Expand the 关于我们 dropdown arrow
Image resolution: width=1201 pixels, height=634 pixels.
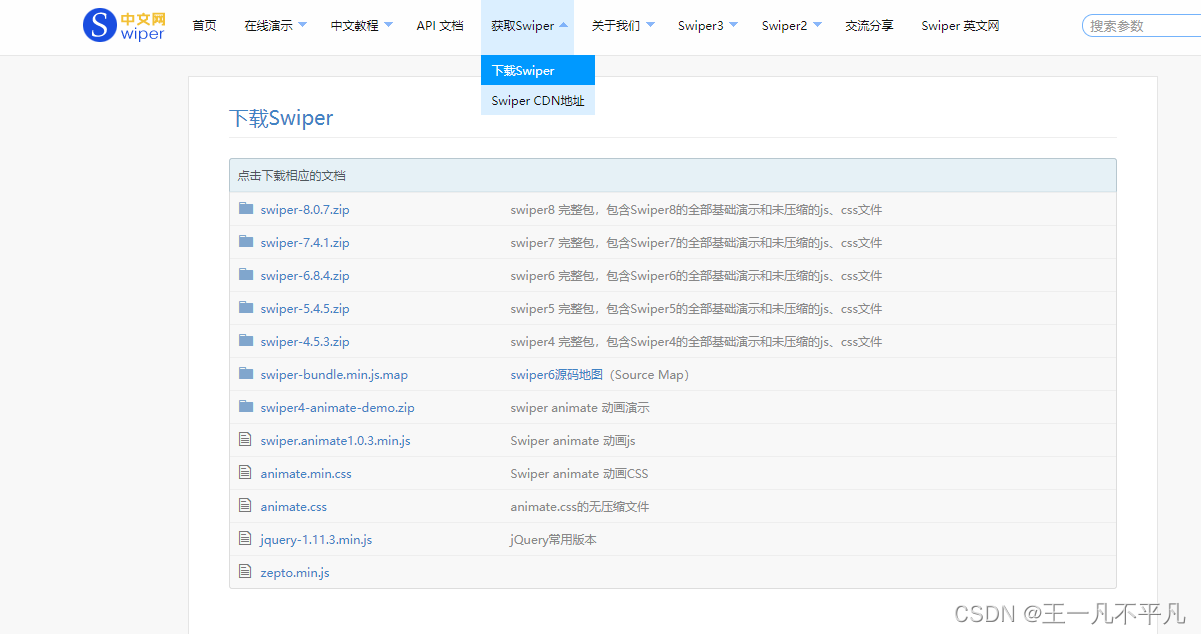click(650, 25)
